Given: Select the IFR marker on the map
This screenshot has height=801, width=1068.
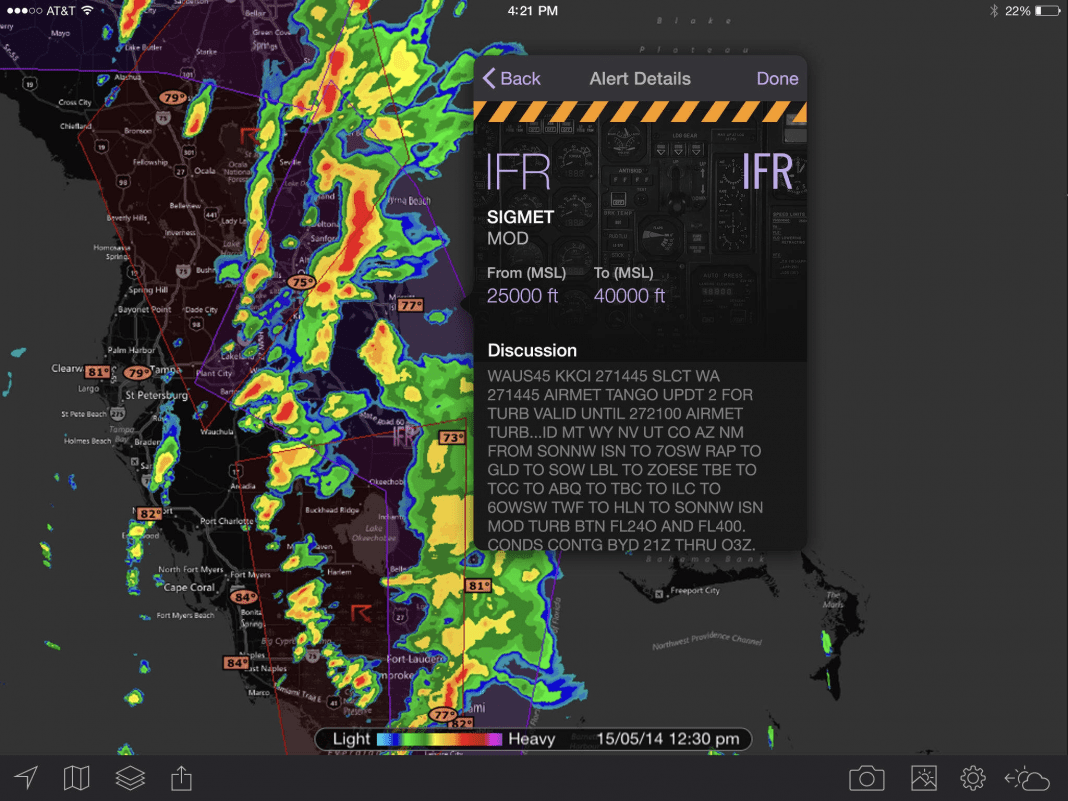Looking at the screenshot, I should [401, 437].
